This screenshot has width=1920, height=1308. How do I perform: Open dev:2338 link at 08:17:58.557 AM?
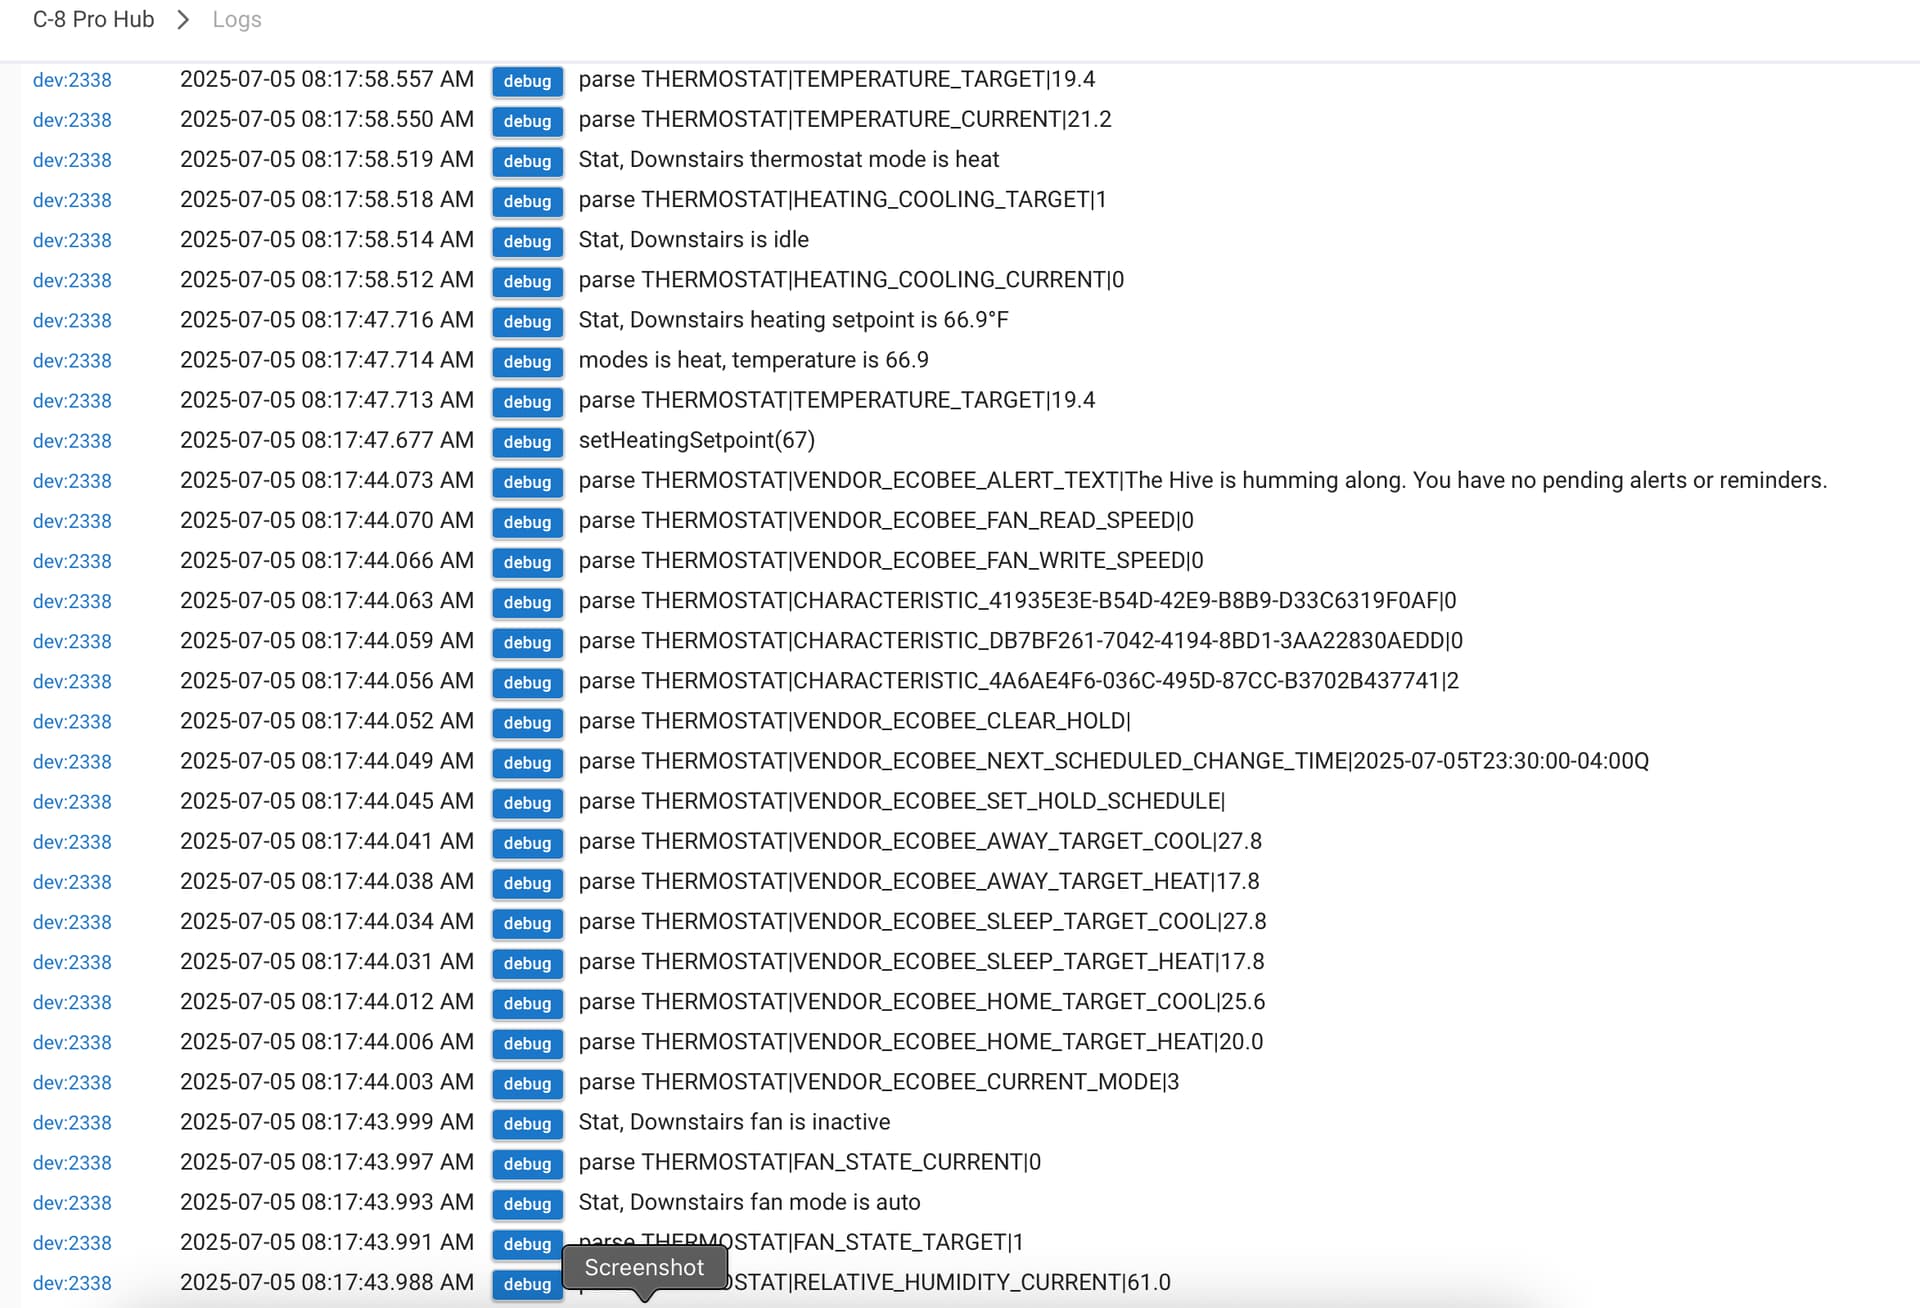tap(72, 80)
